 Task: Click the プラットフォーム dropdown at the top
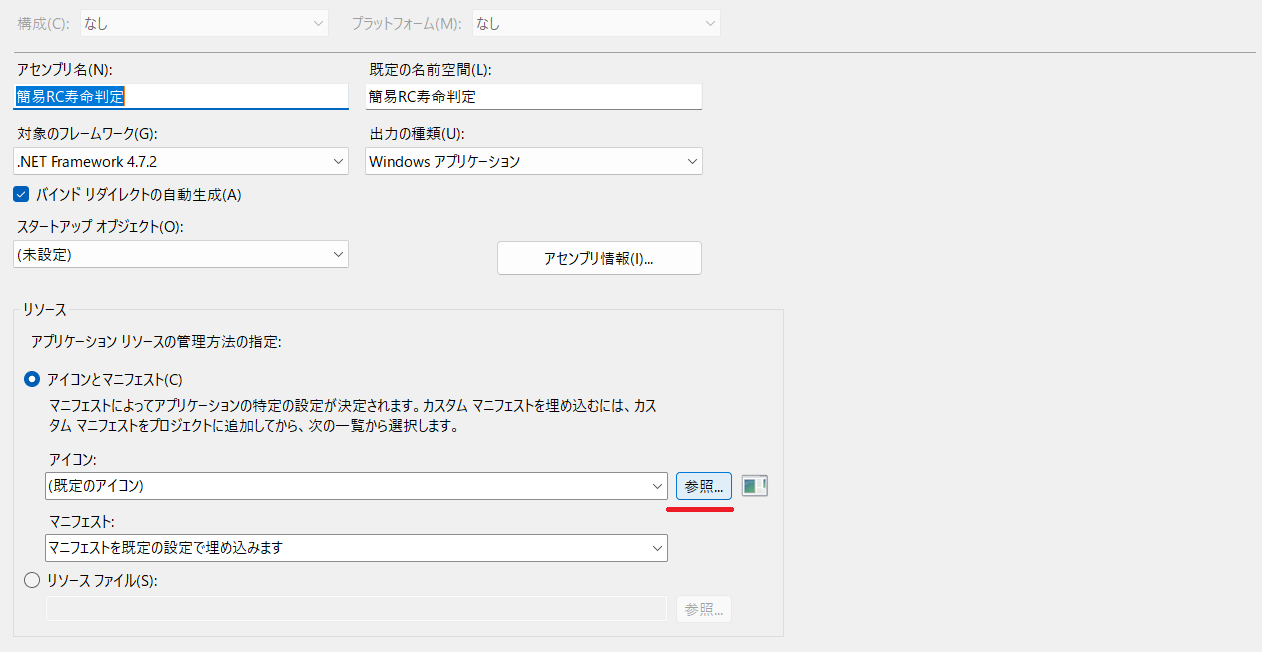[595, 23]
